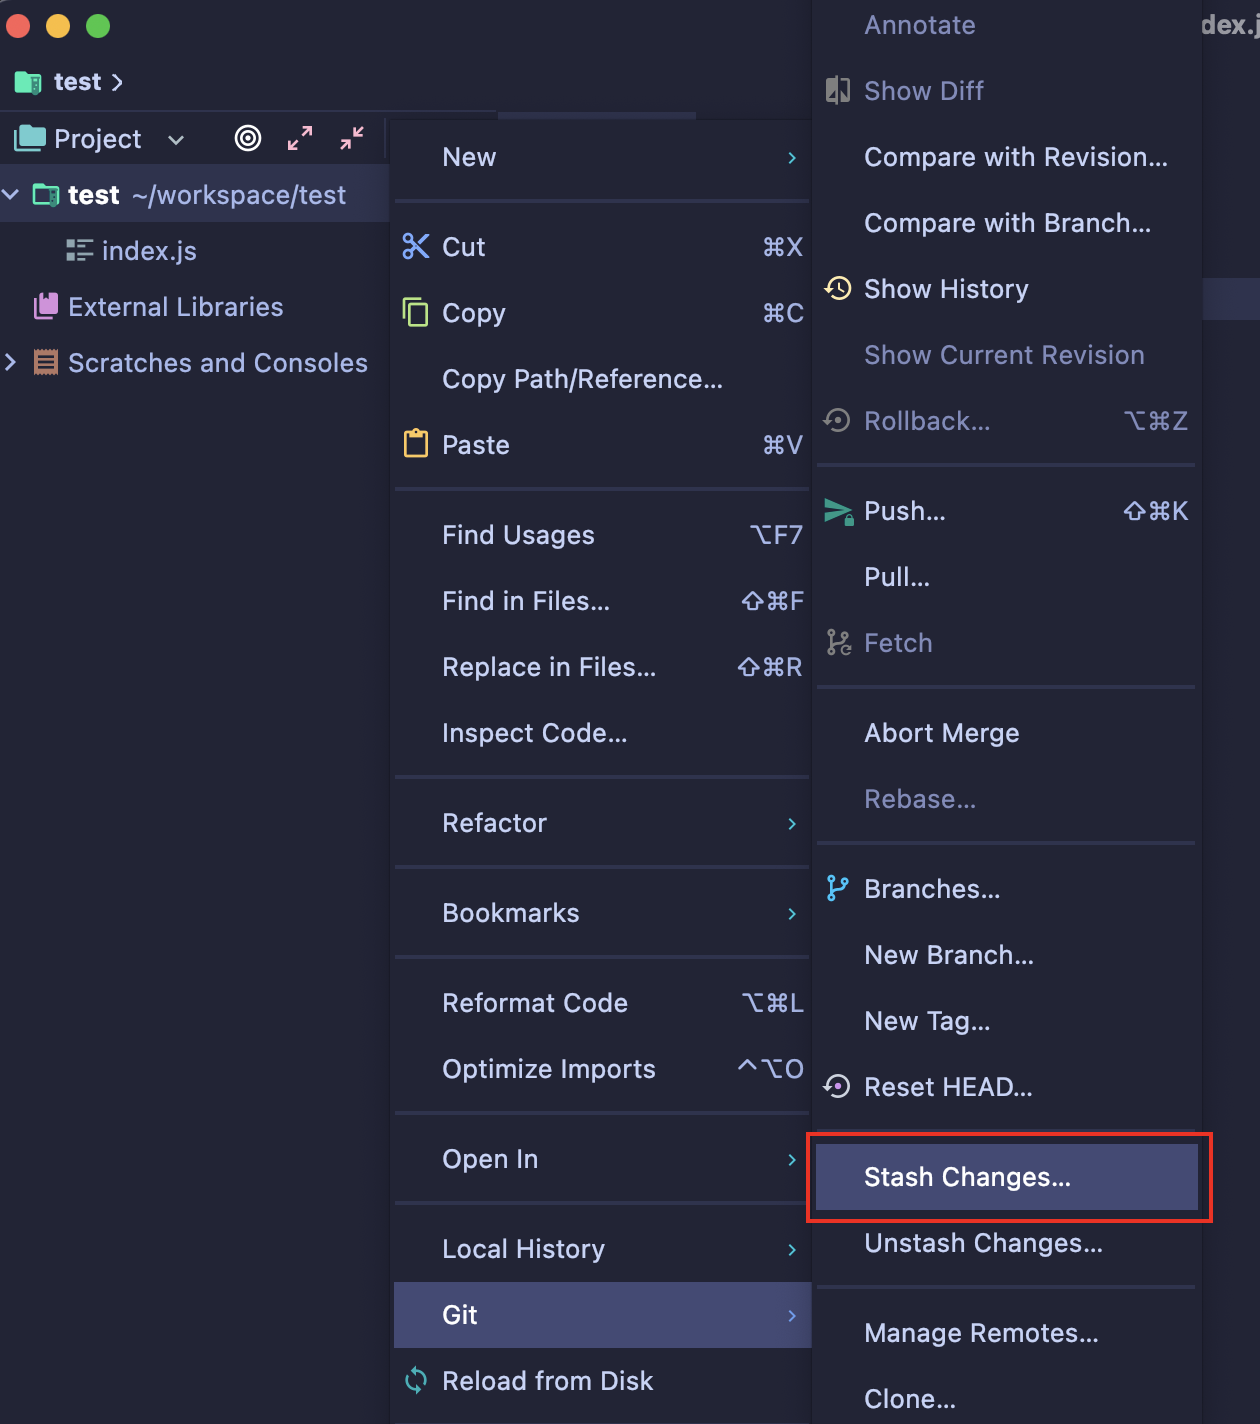Choose Abort Merge from Git submenu

(x=941, y=732)
